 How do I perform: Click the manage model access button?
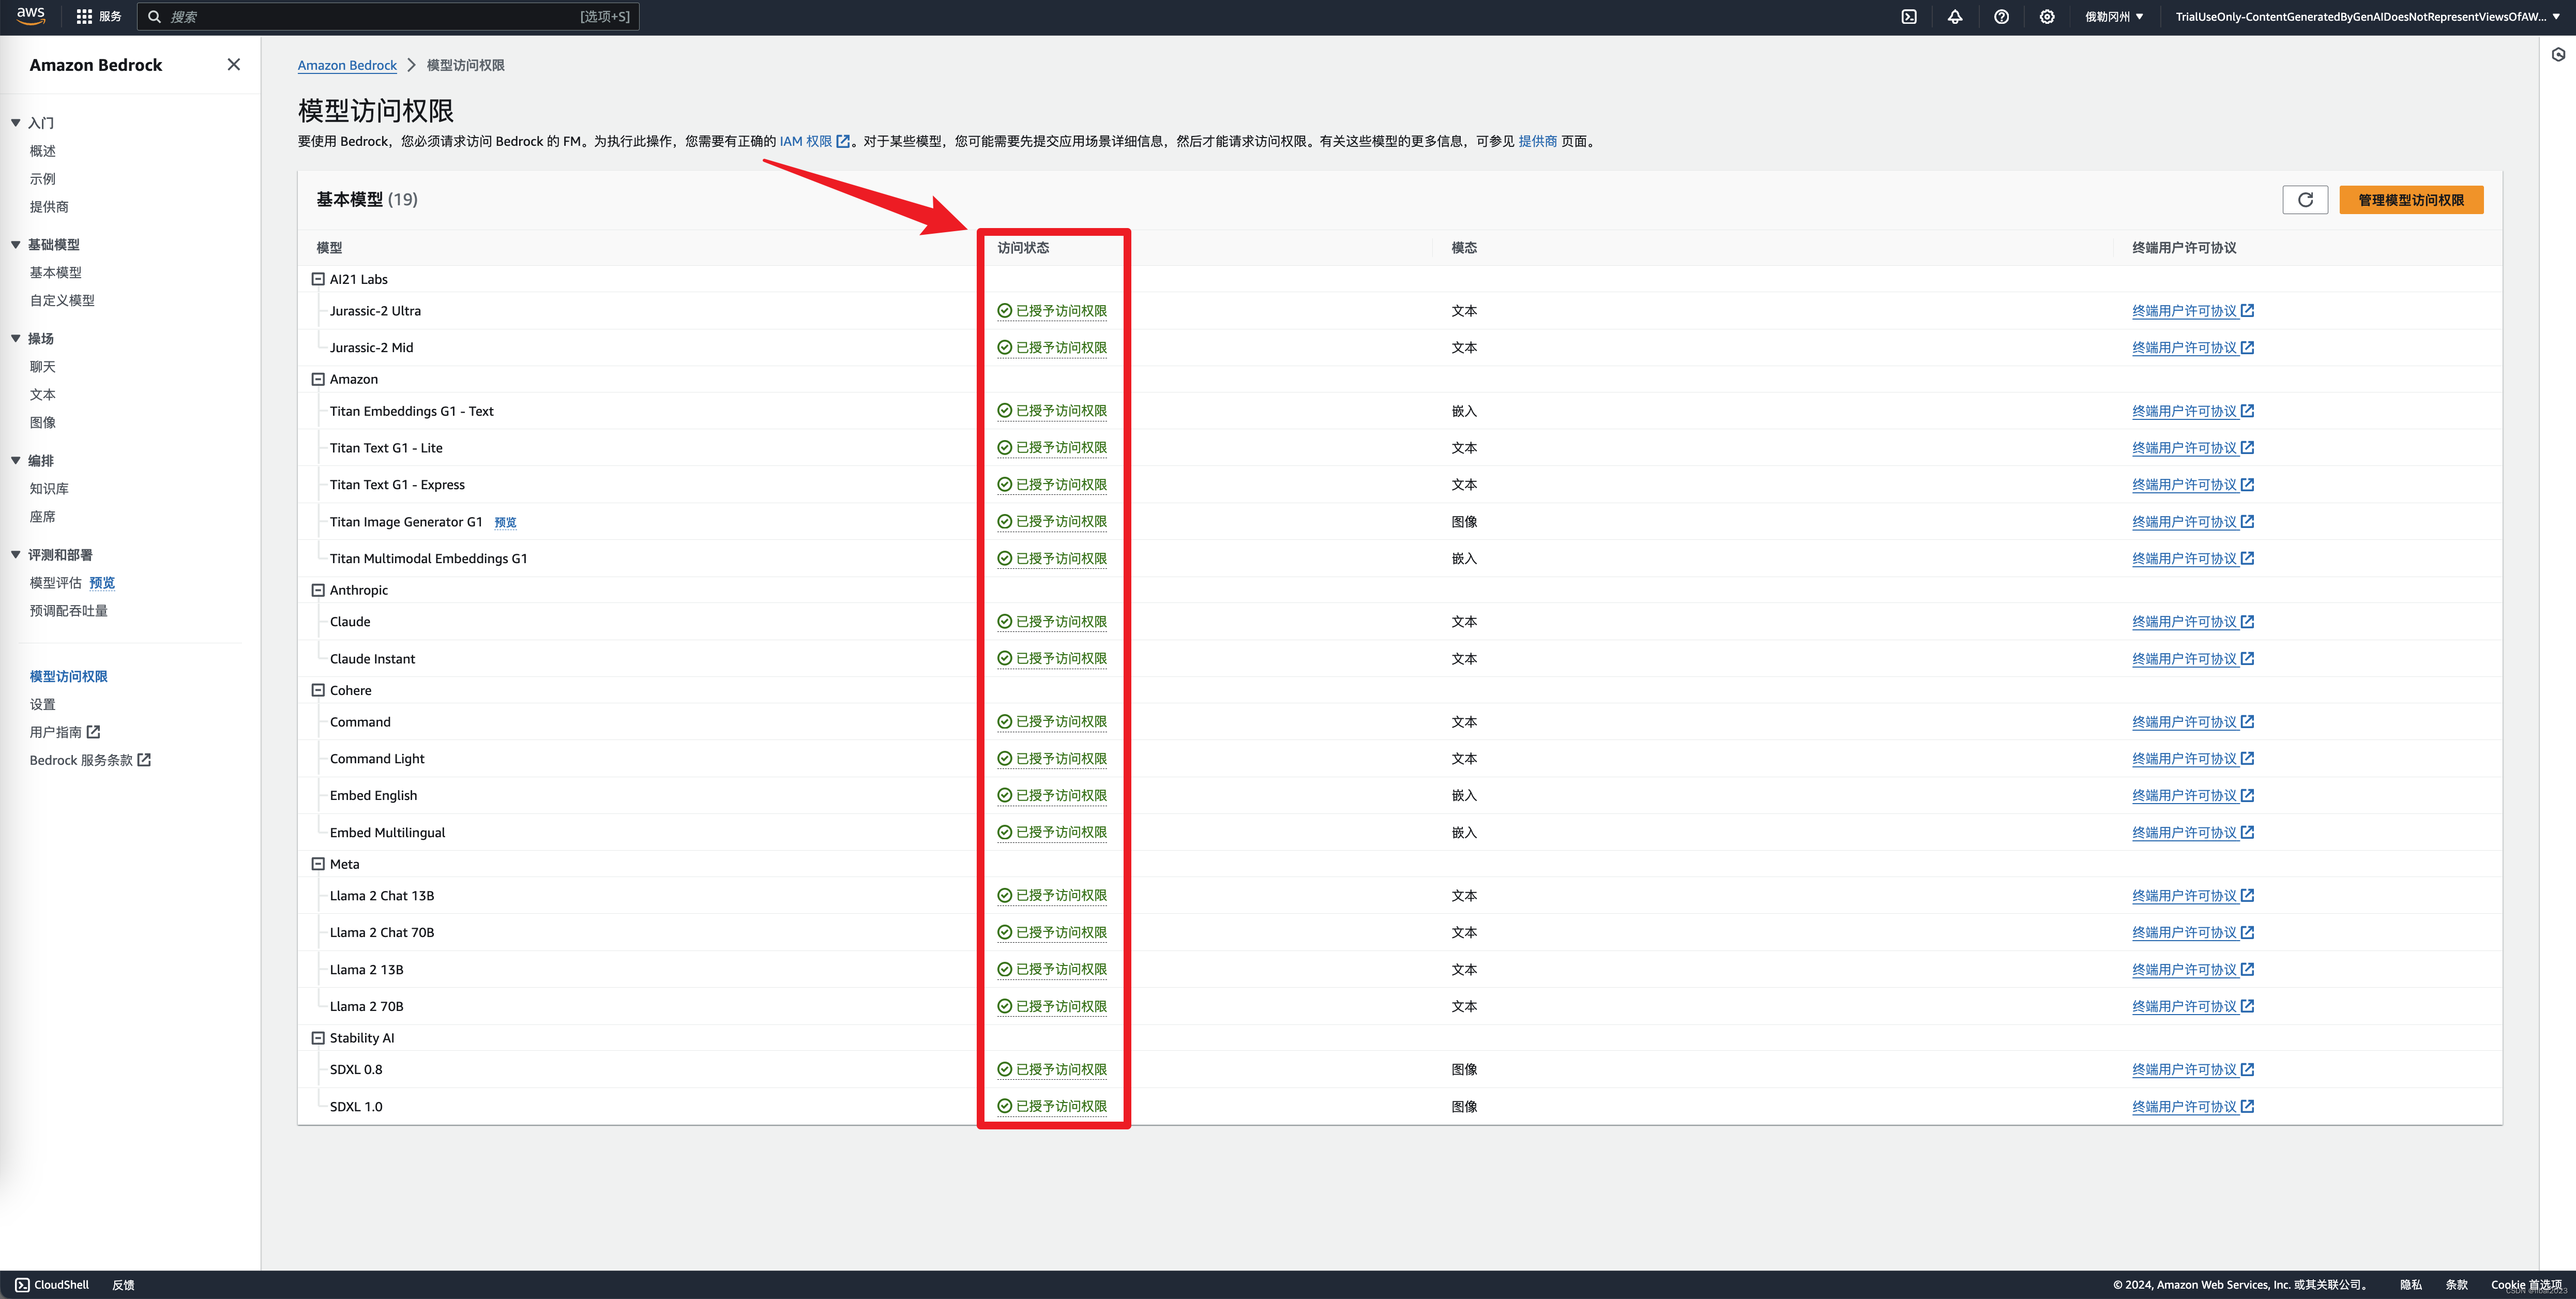click(2410, 199)
